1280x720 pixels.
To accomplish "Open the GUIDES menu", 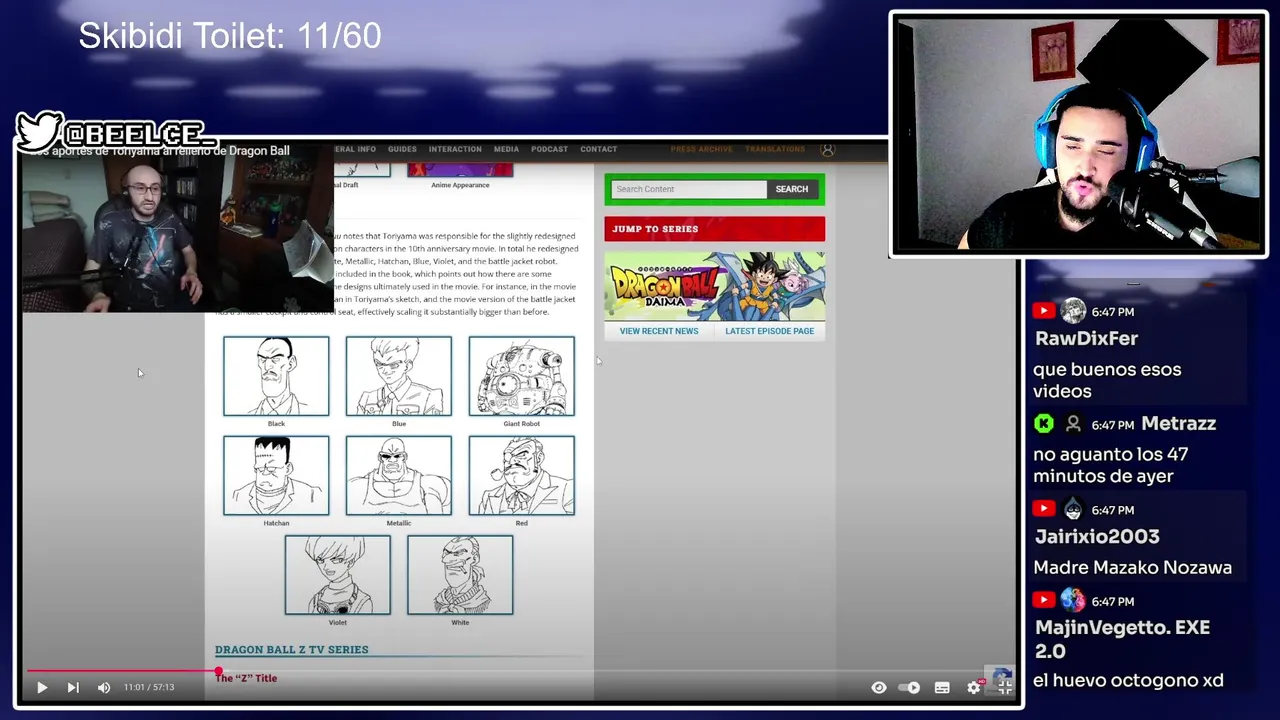I will pyautogui.click(x=402, y=149).
